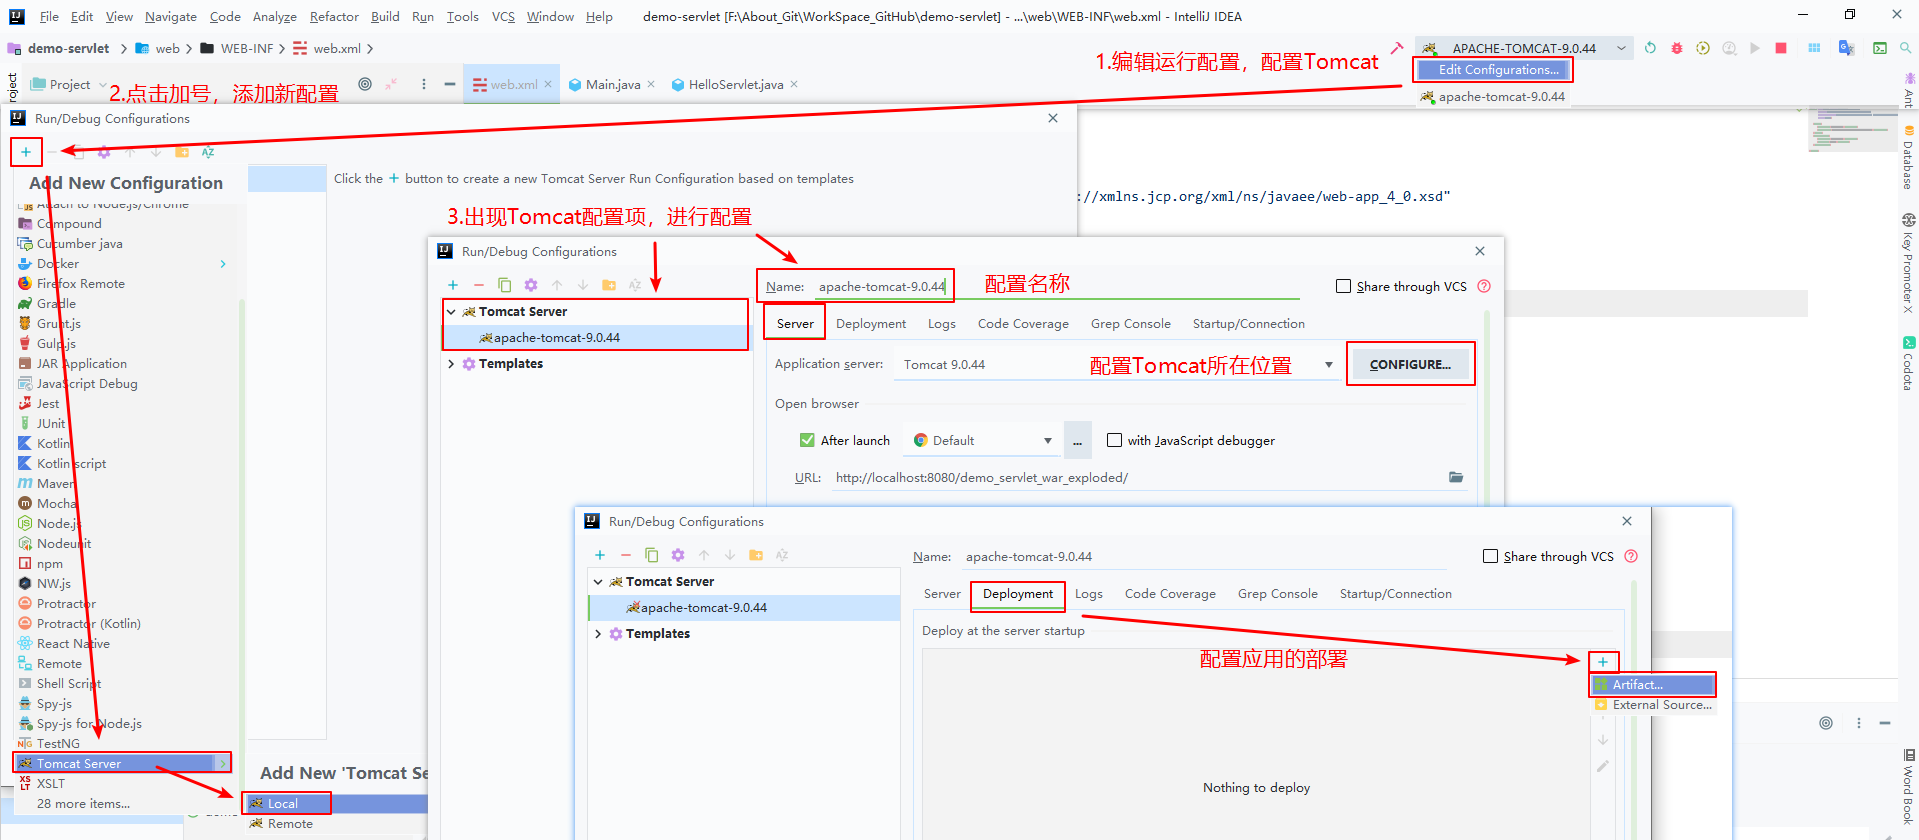Image resolution: width=1919 pixels, height=840 pixels.
Task: Click the plus icon in Add New Configuration dialog
Action: (26, 152)
